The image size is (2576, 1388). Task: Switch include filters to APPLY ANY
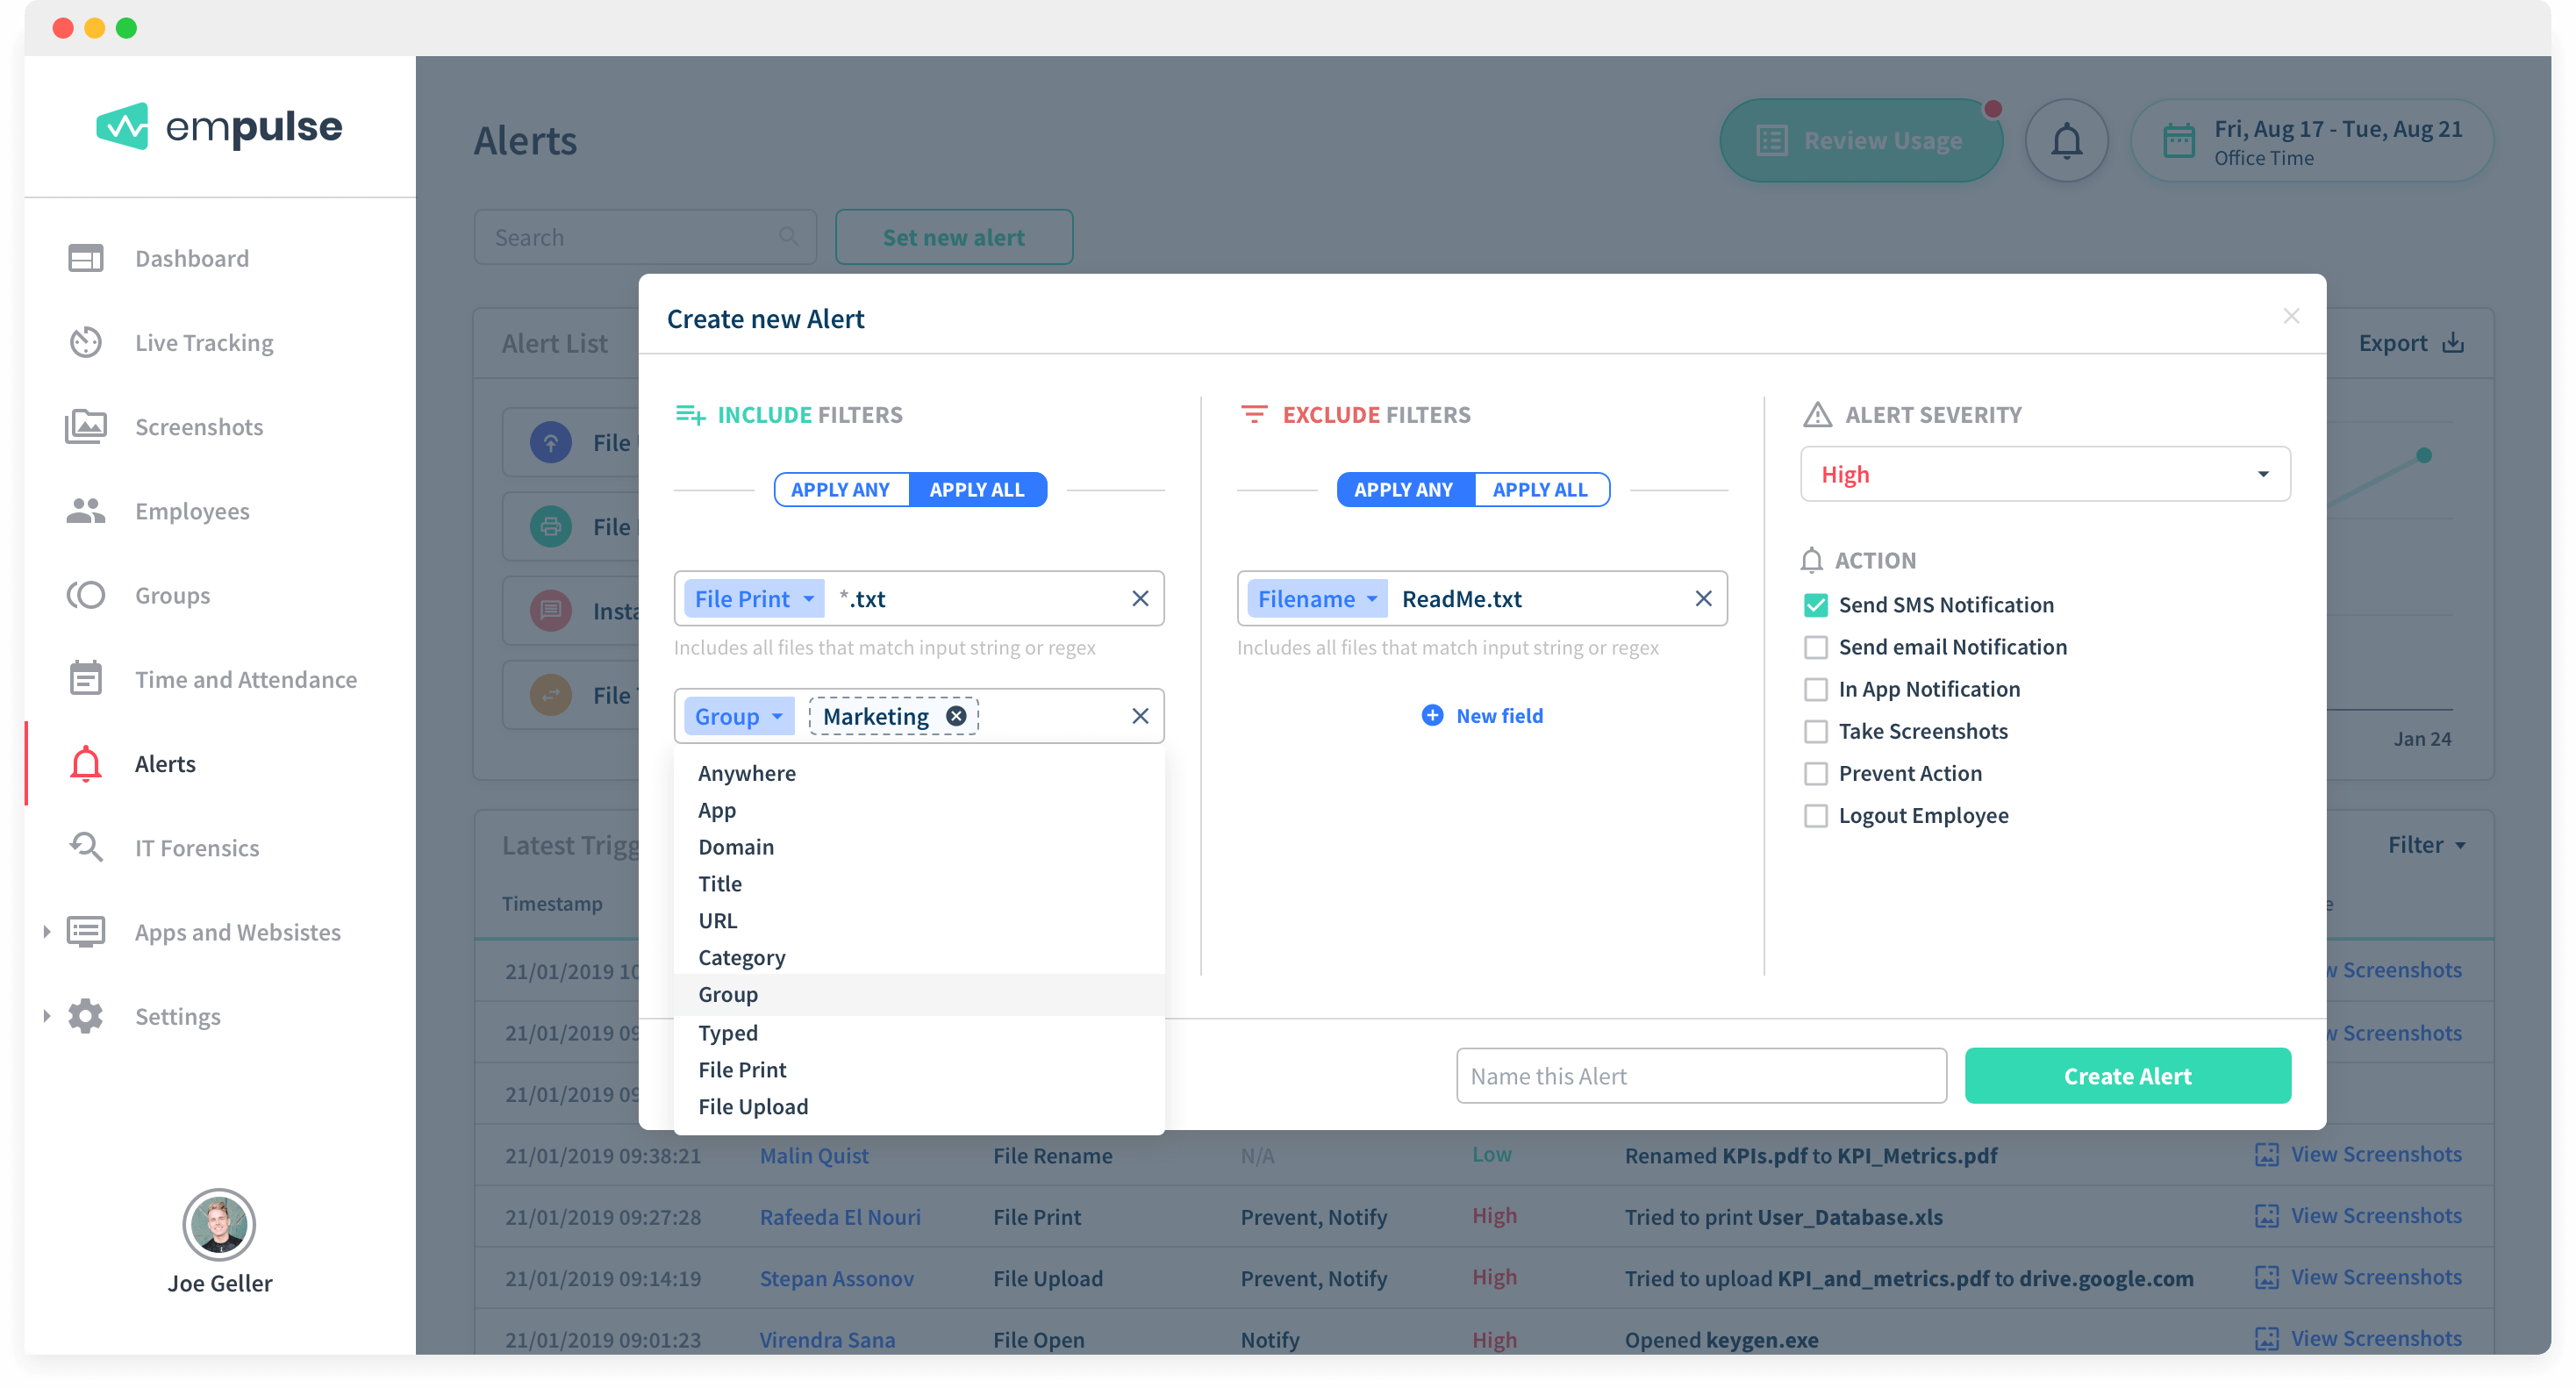[x=840, y=490]
